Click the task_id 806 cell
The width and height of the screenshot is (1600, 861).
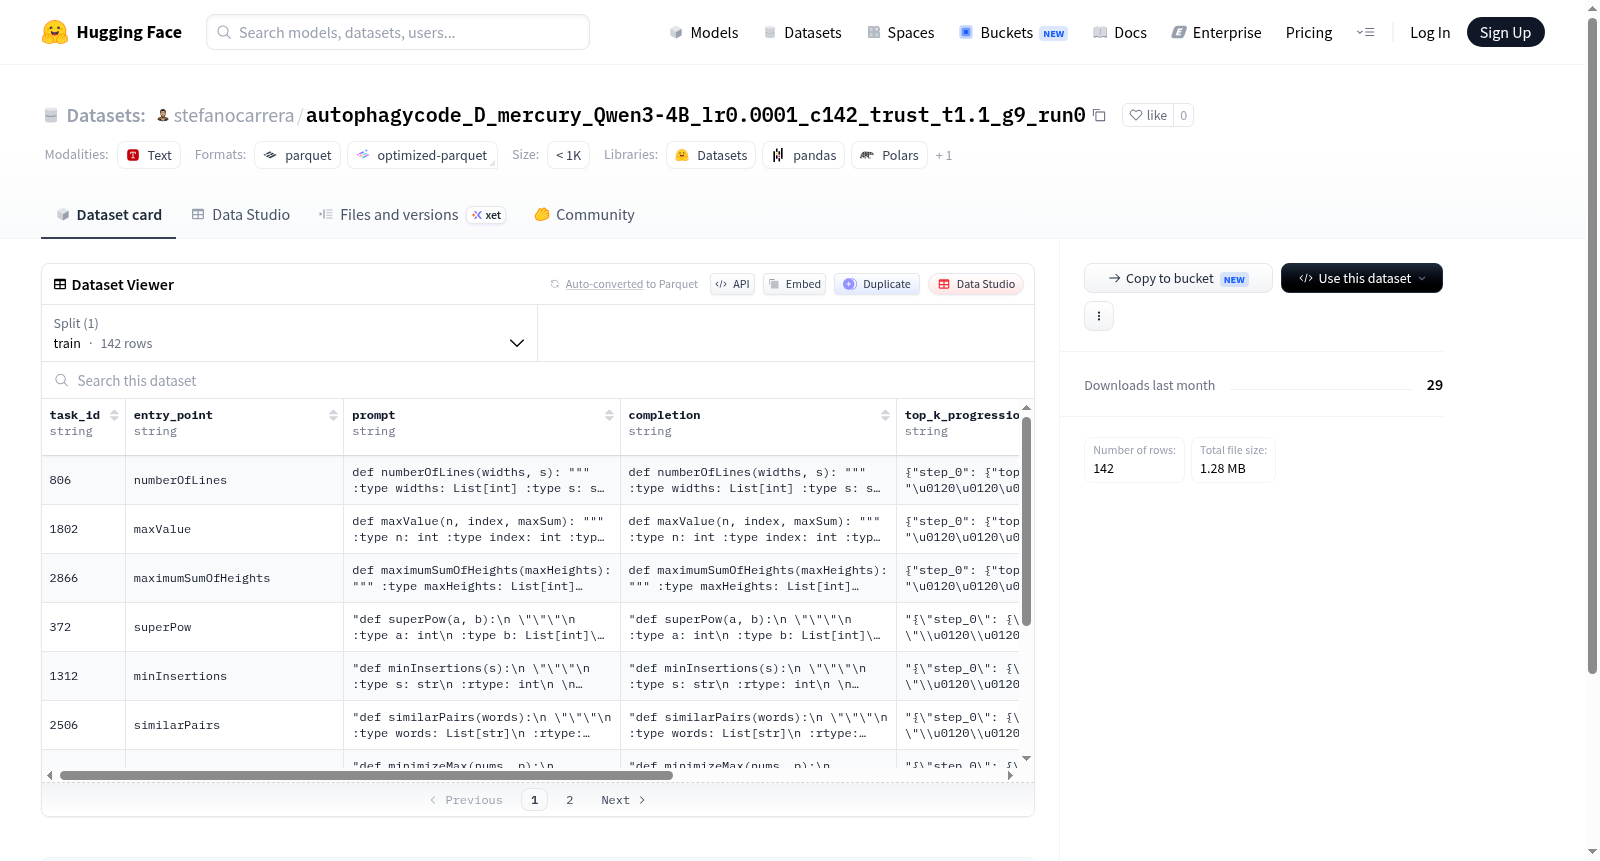tap(84, 480)
